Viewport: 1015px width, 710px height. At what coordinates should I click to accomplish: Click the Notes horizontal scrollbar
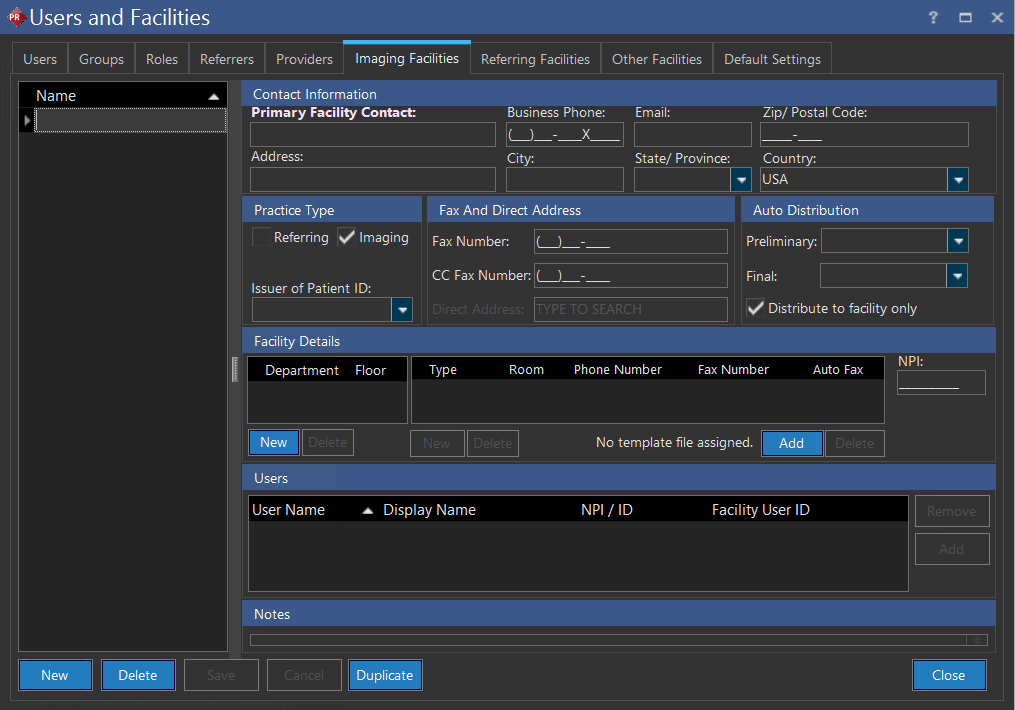tap(610, 640)
